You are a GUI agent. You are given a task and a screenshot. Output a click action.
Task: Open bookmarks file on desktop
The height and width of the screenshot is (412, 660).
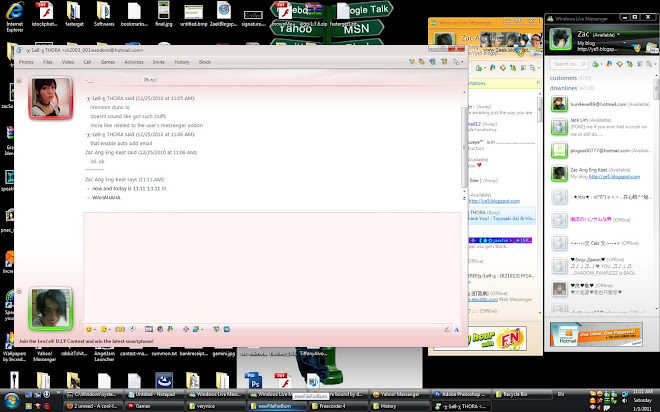134,14
